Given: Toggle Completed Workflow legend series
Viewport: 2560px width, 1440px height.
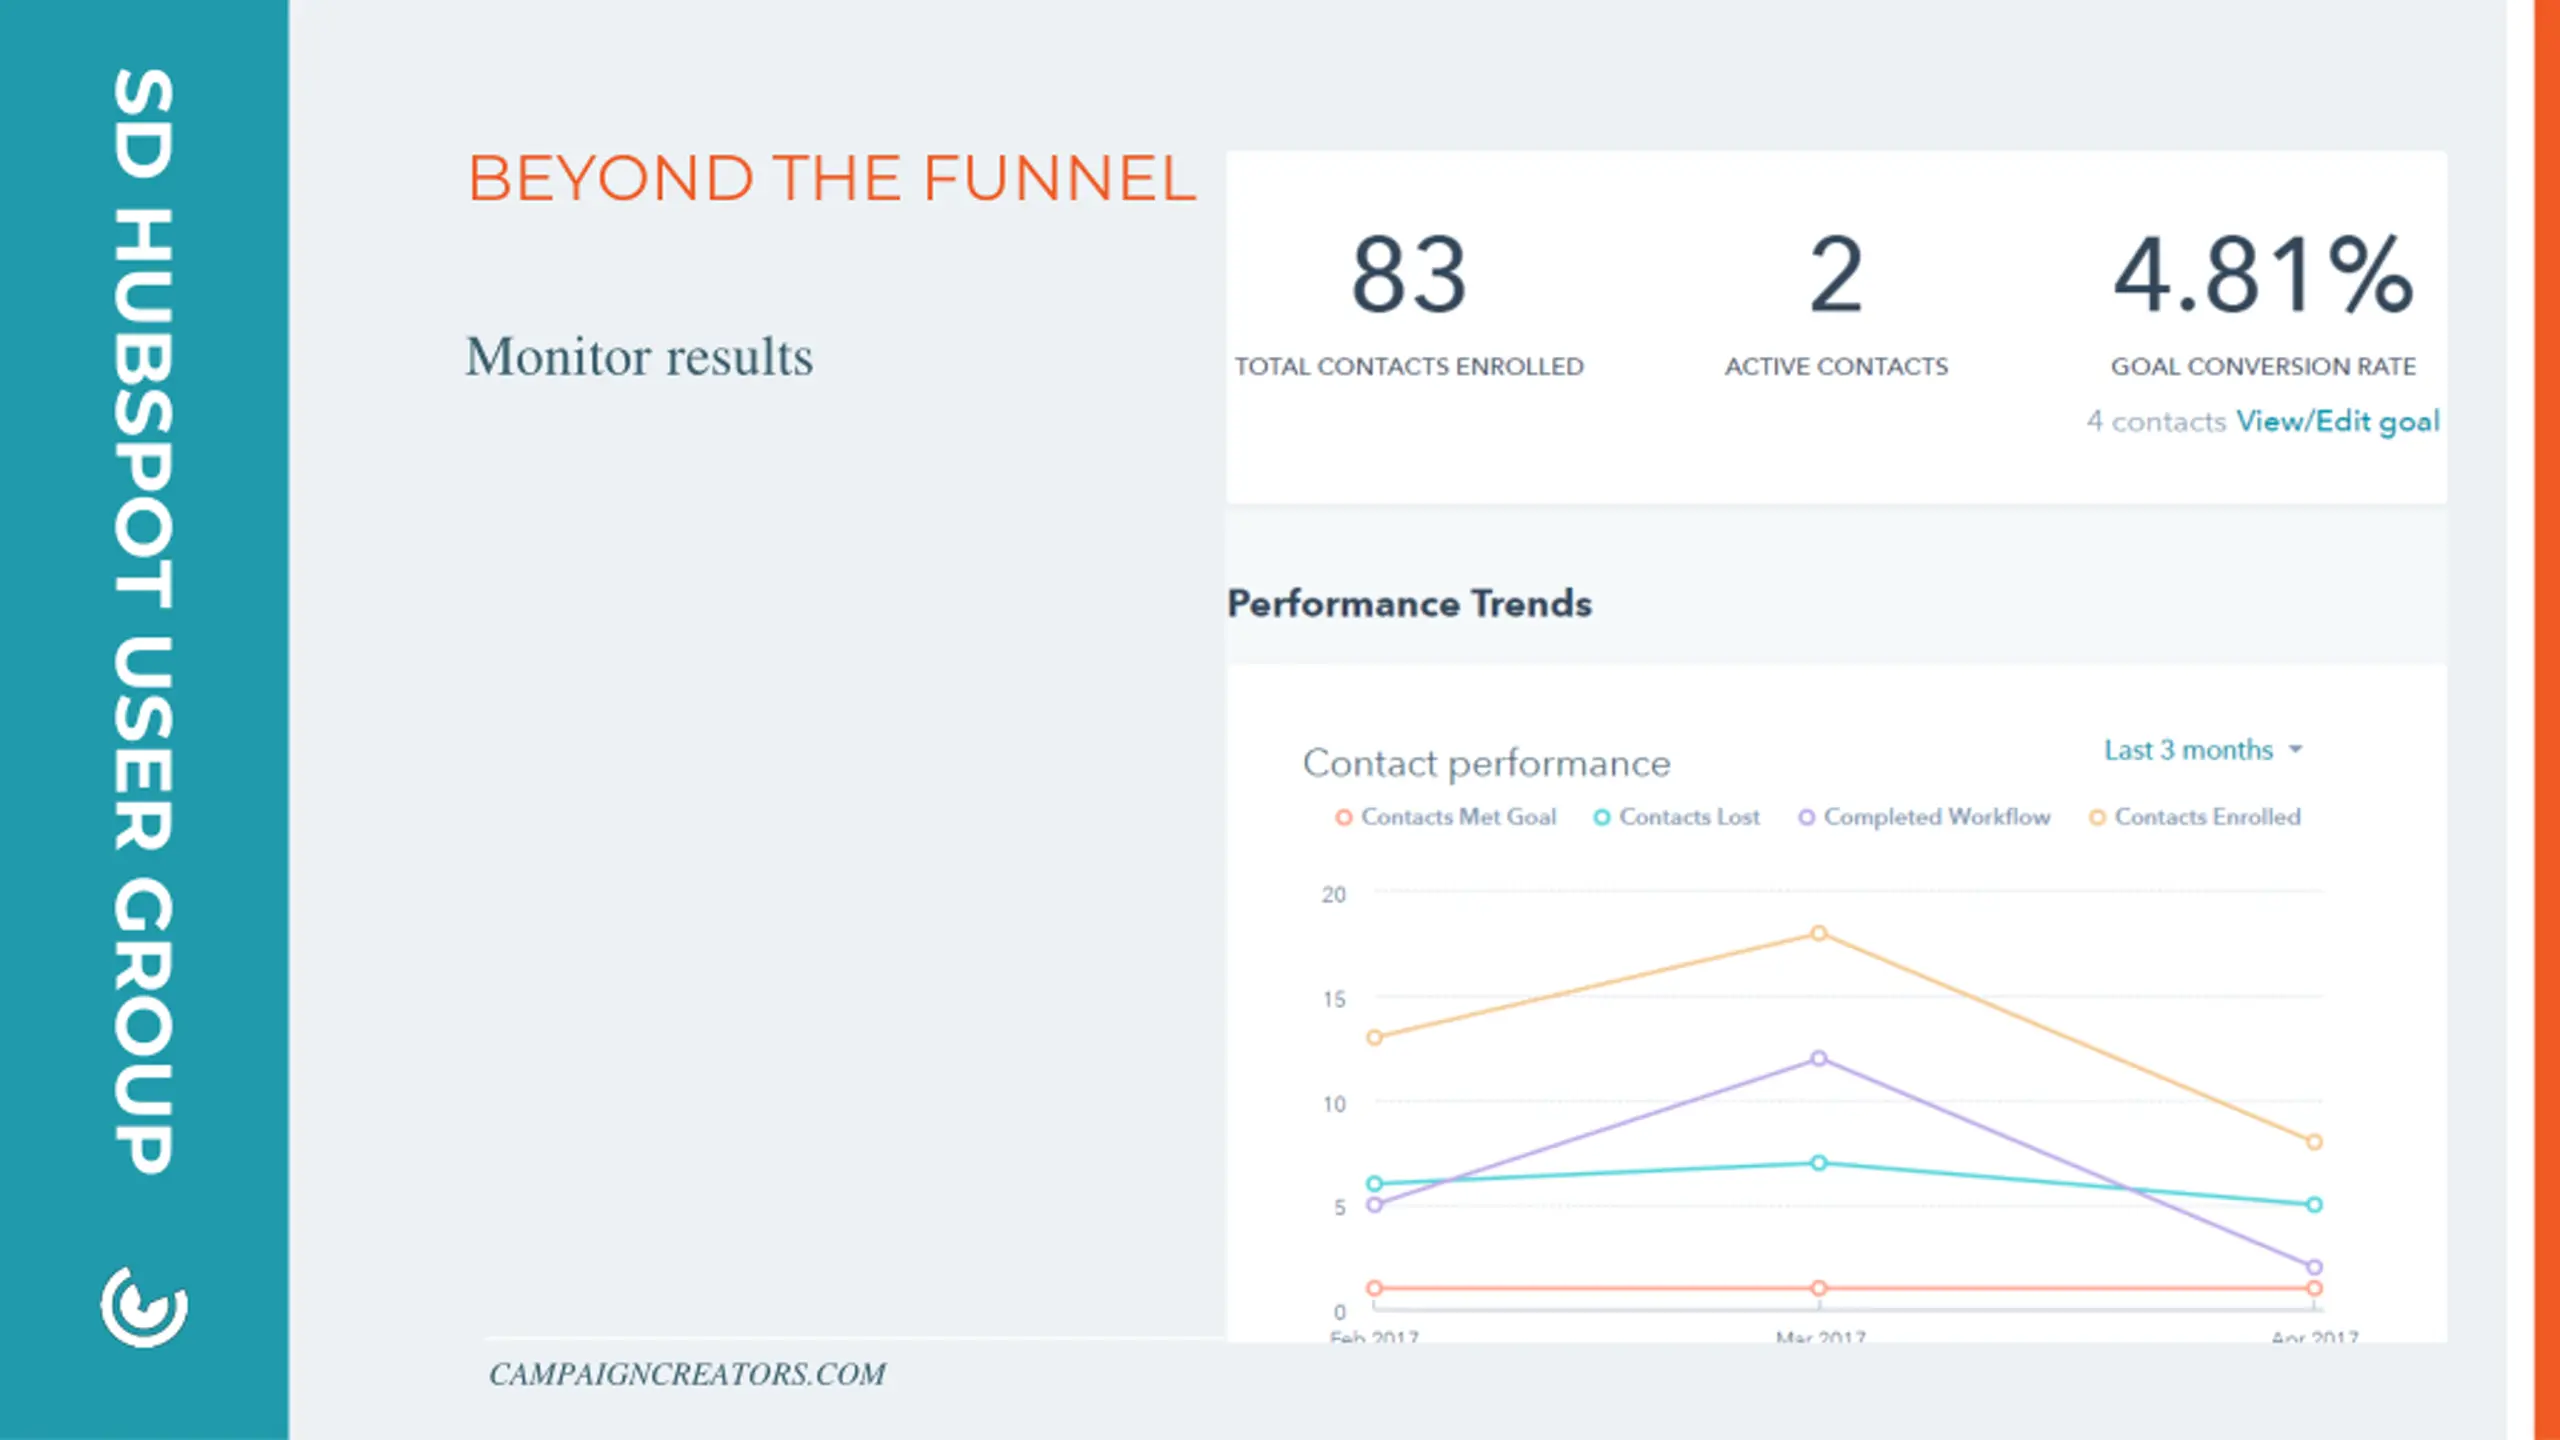Looking at the screenshot, I should (1924, 817).
